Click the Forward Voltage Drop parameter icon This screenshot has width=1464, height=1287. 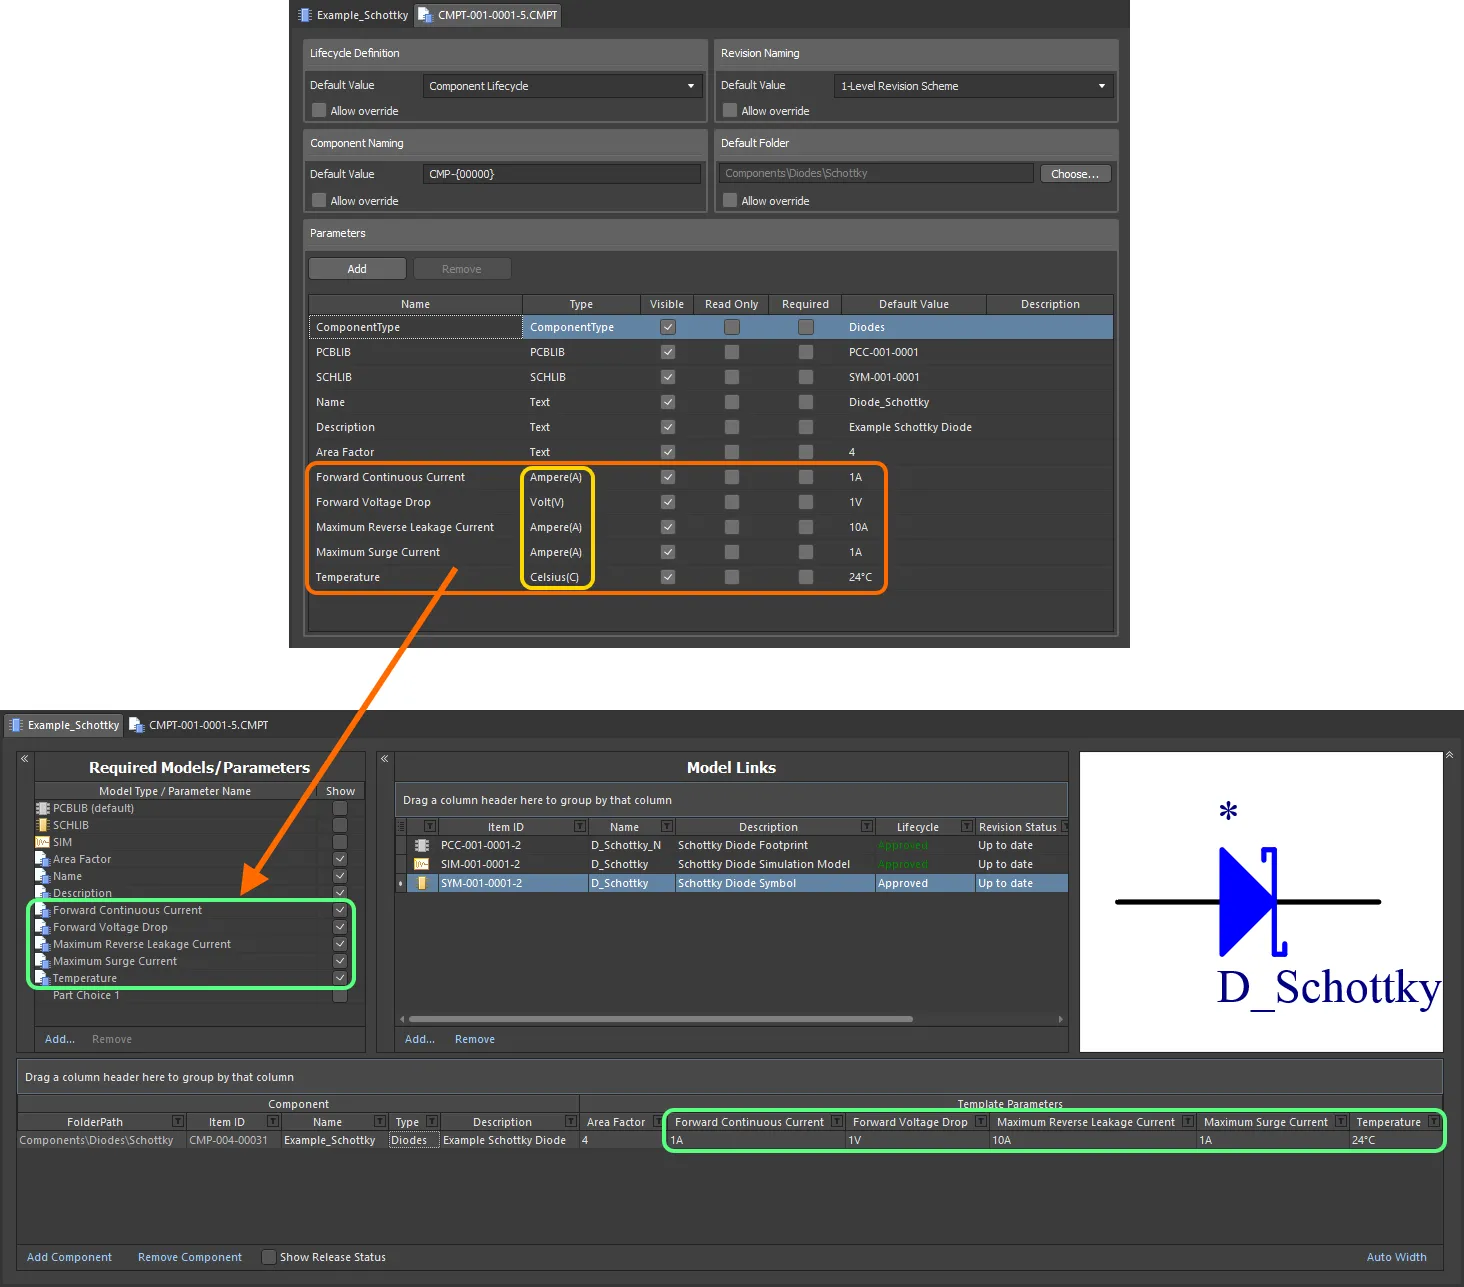coord(42,927)
